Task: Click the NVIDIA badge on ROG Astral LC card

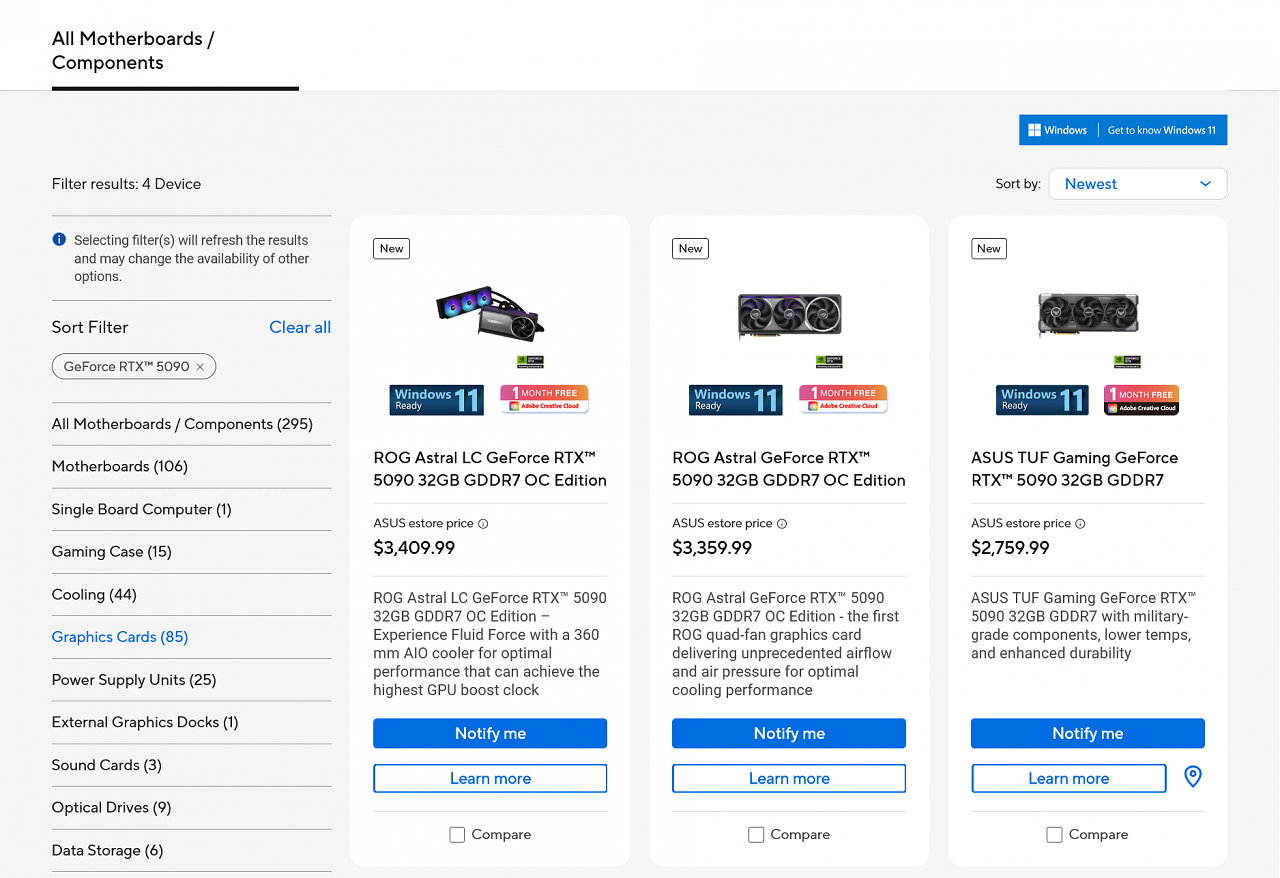Action: tap(530, 362)
